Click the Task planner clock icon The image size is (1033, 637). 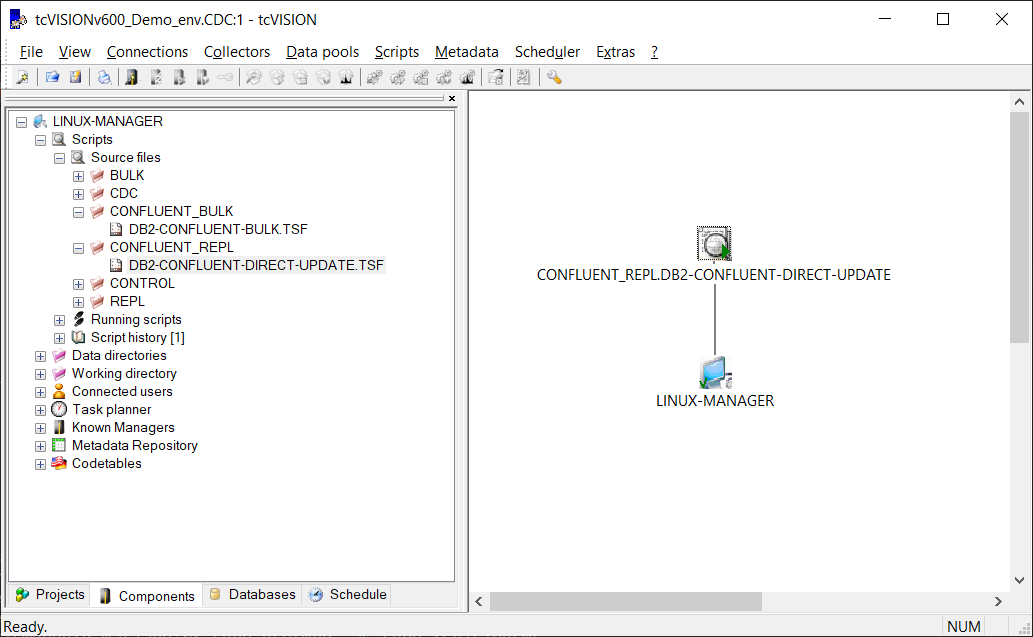[59, 410]
